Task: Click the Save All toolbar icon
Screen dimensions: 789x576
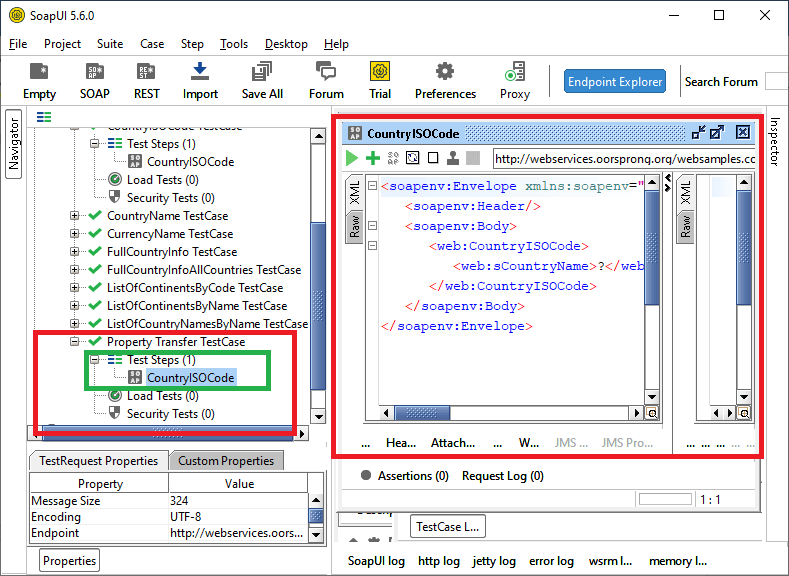Action: pyautogui.click(x=262, y=81)
